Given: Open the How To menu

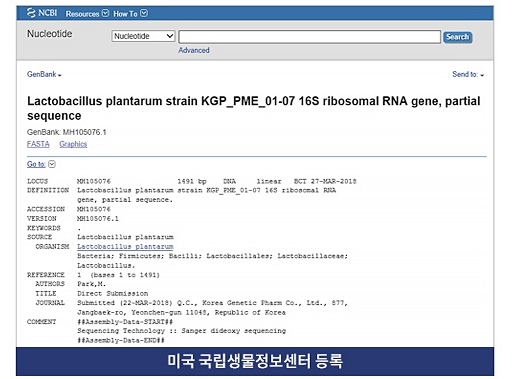Looking at the screenshot, I should (130, 14).
